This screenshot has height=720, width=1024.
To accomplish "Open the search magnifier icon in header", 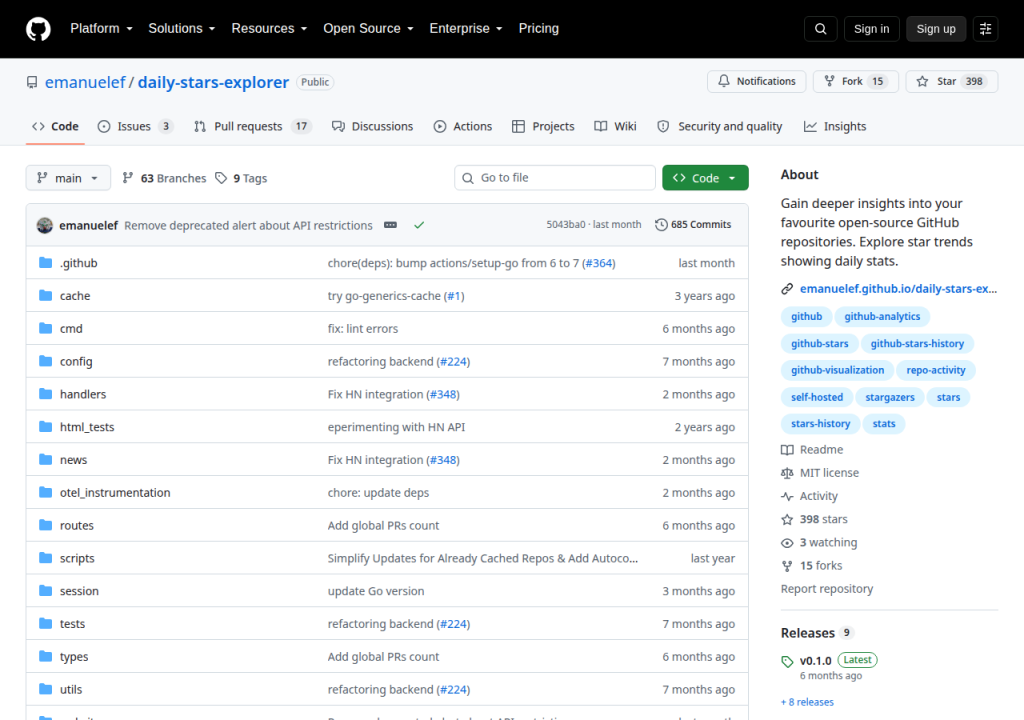I will point(820,29).
